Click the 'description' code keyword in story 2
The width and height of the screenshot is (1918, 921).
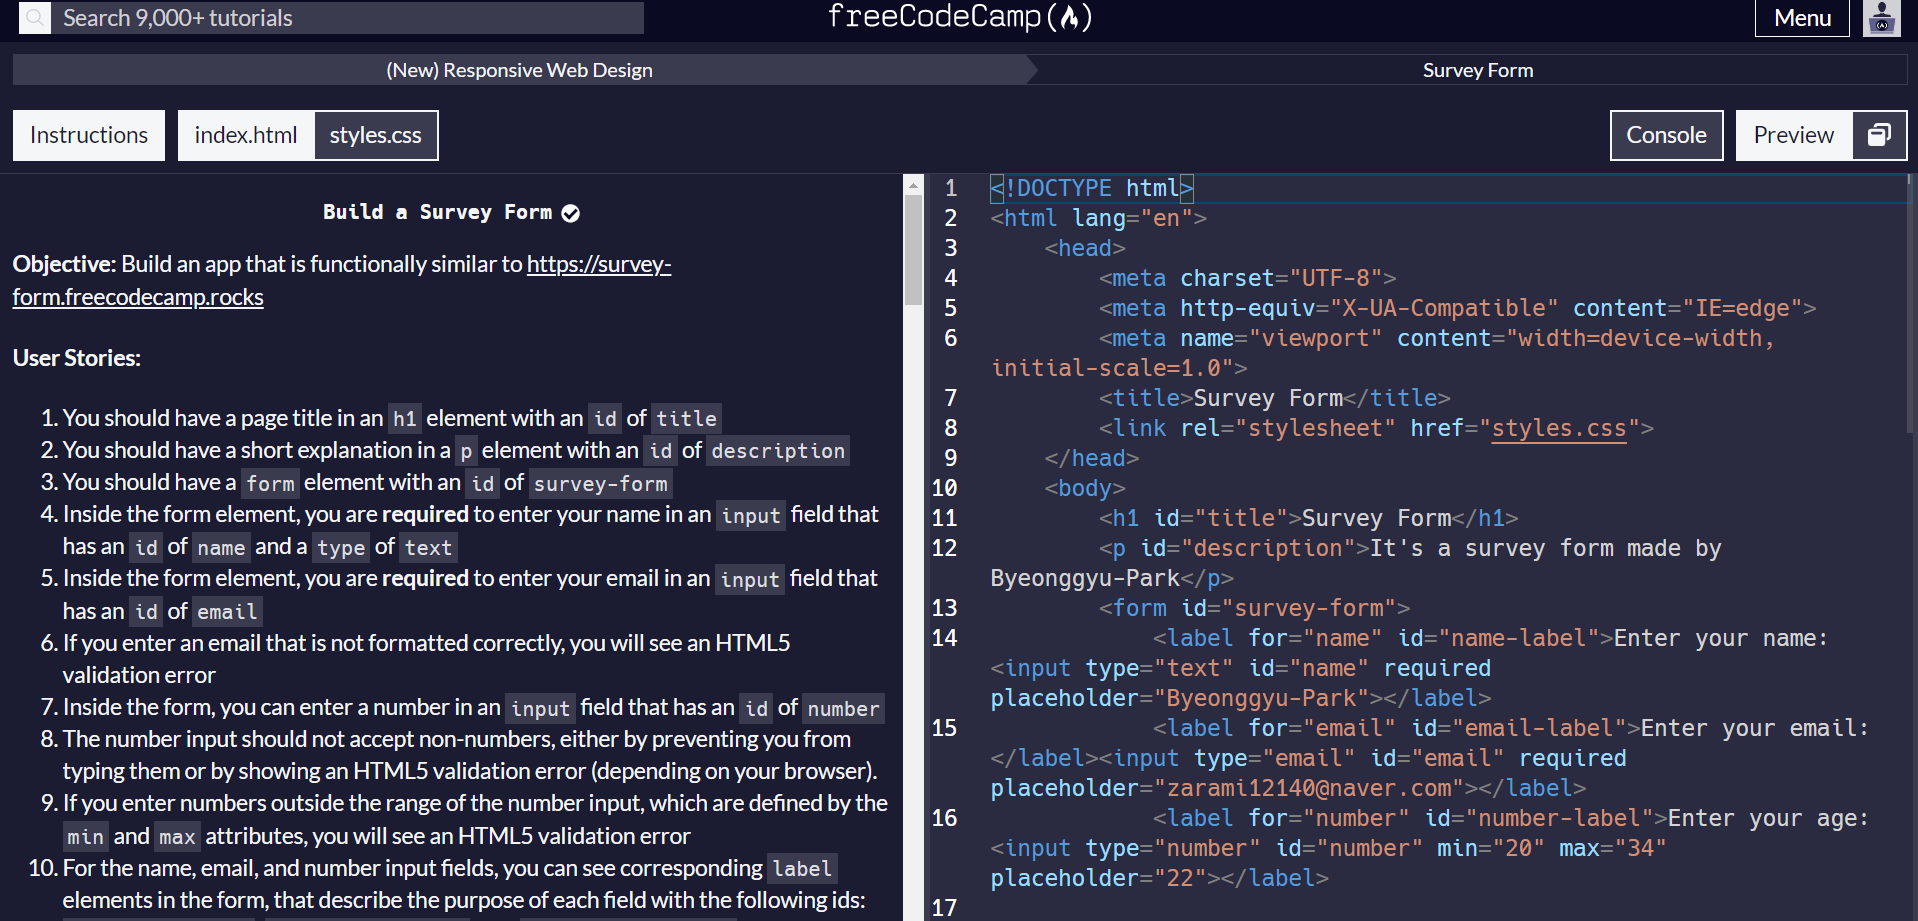click(778, 451)
